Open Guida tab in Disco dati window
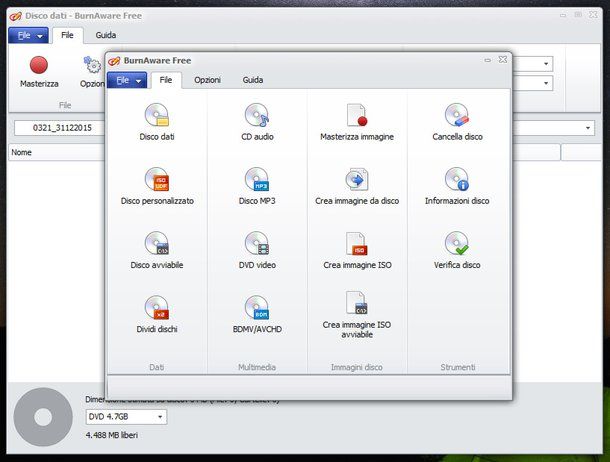 pyautogui.click(x=106, y=35)
